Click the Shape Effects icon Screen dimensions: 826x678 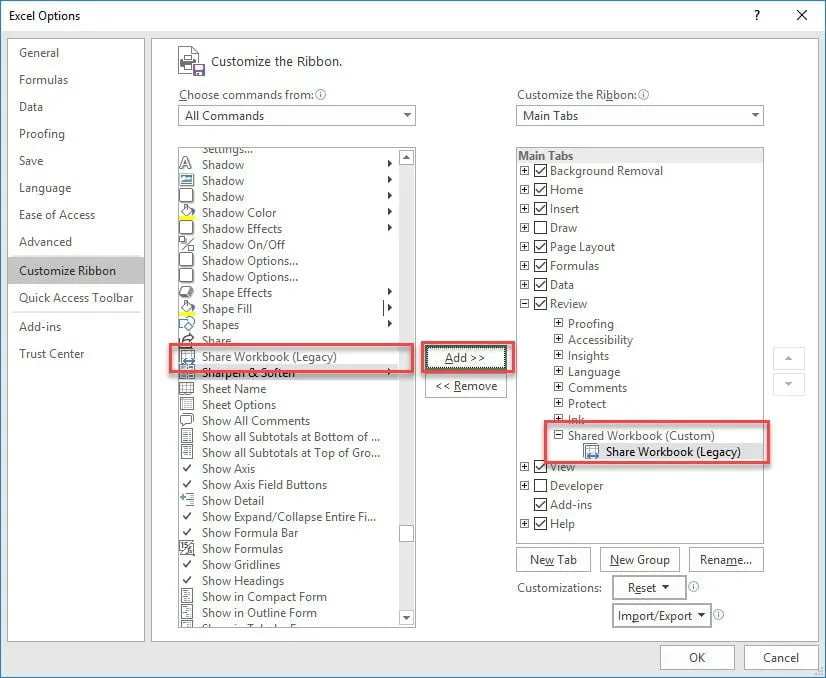[x=186, y=293]
